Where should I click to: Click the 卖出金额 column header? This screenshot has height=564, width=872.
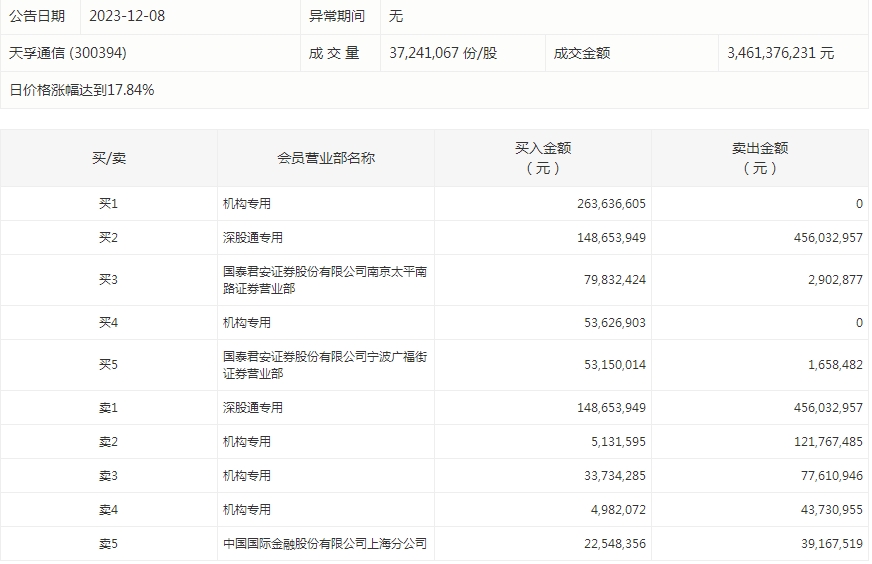tap(760, 158)
